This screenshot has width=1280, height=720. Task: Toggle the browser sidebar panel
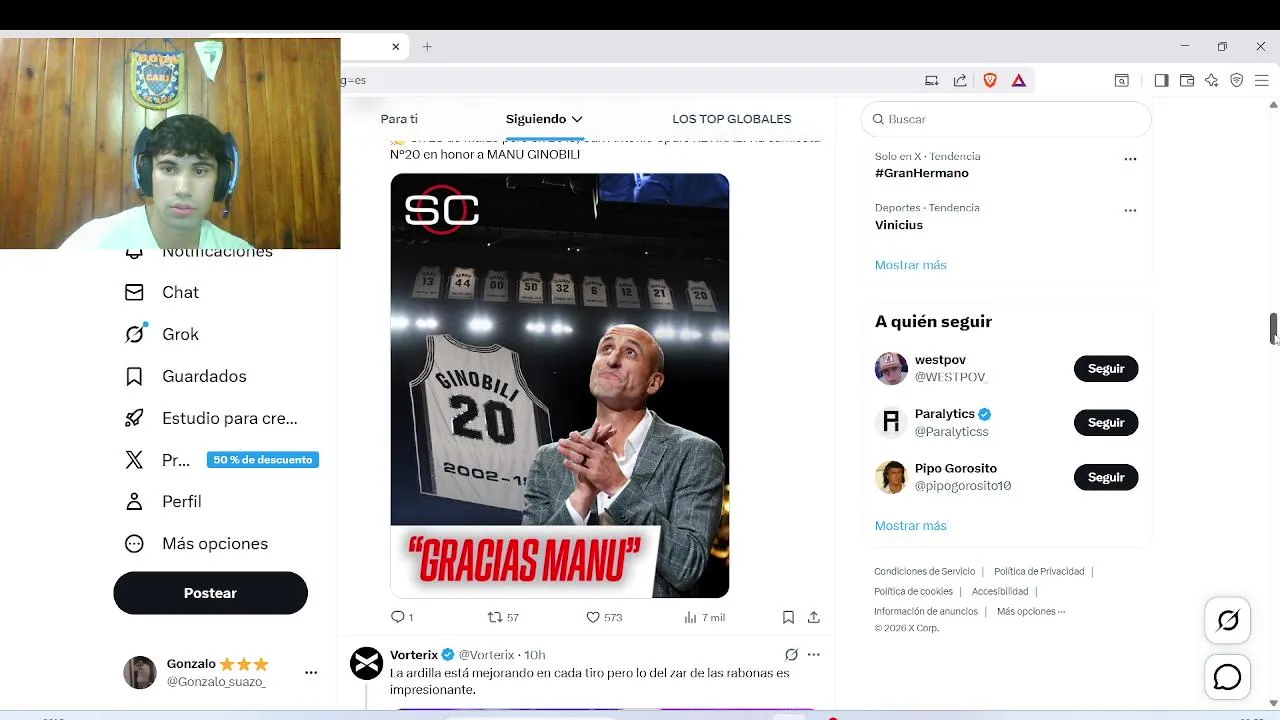[1161, 81]
